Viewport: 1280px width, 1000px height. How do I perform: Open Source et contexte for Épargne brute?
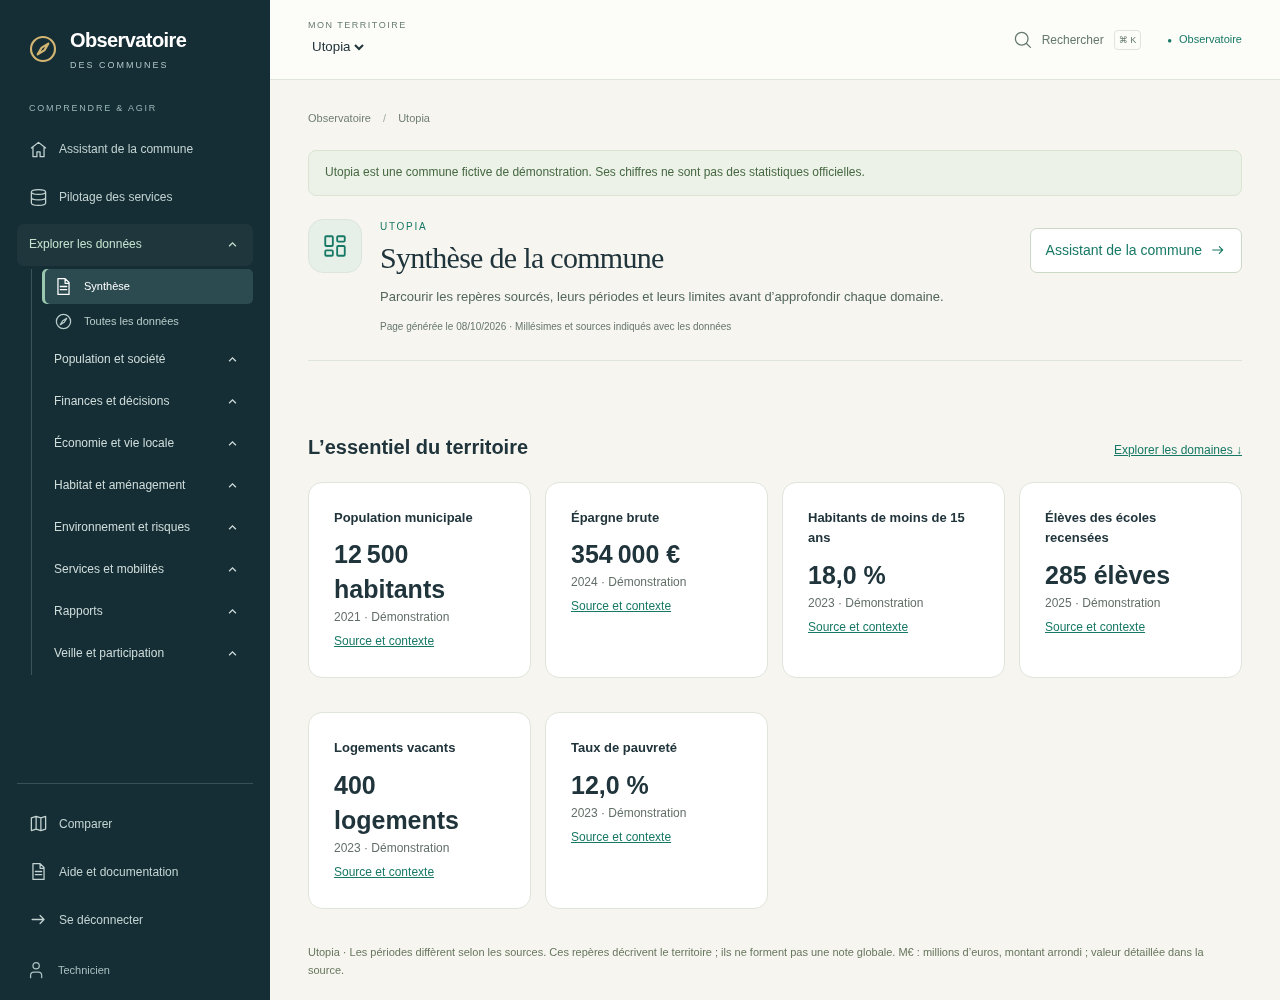tap(621, 606)
